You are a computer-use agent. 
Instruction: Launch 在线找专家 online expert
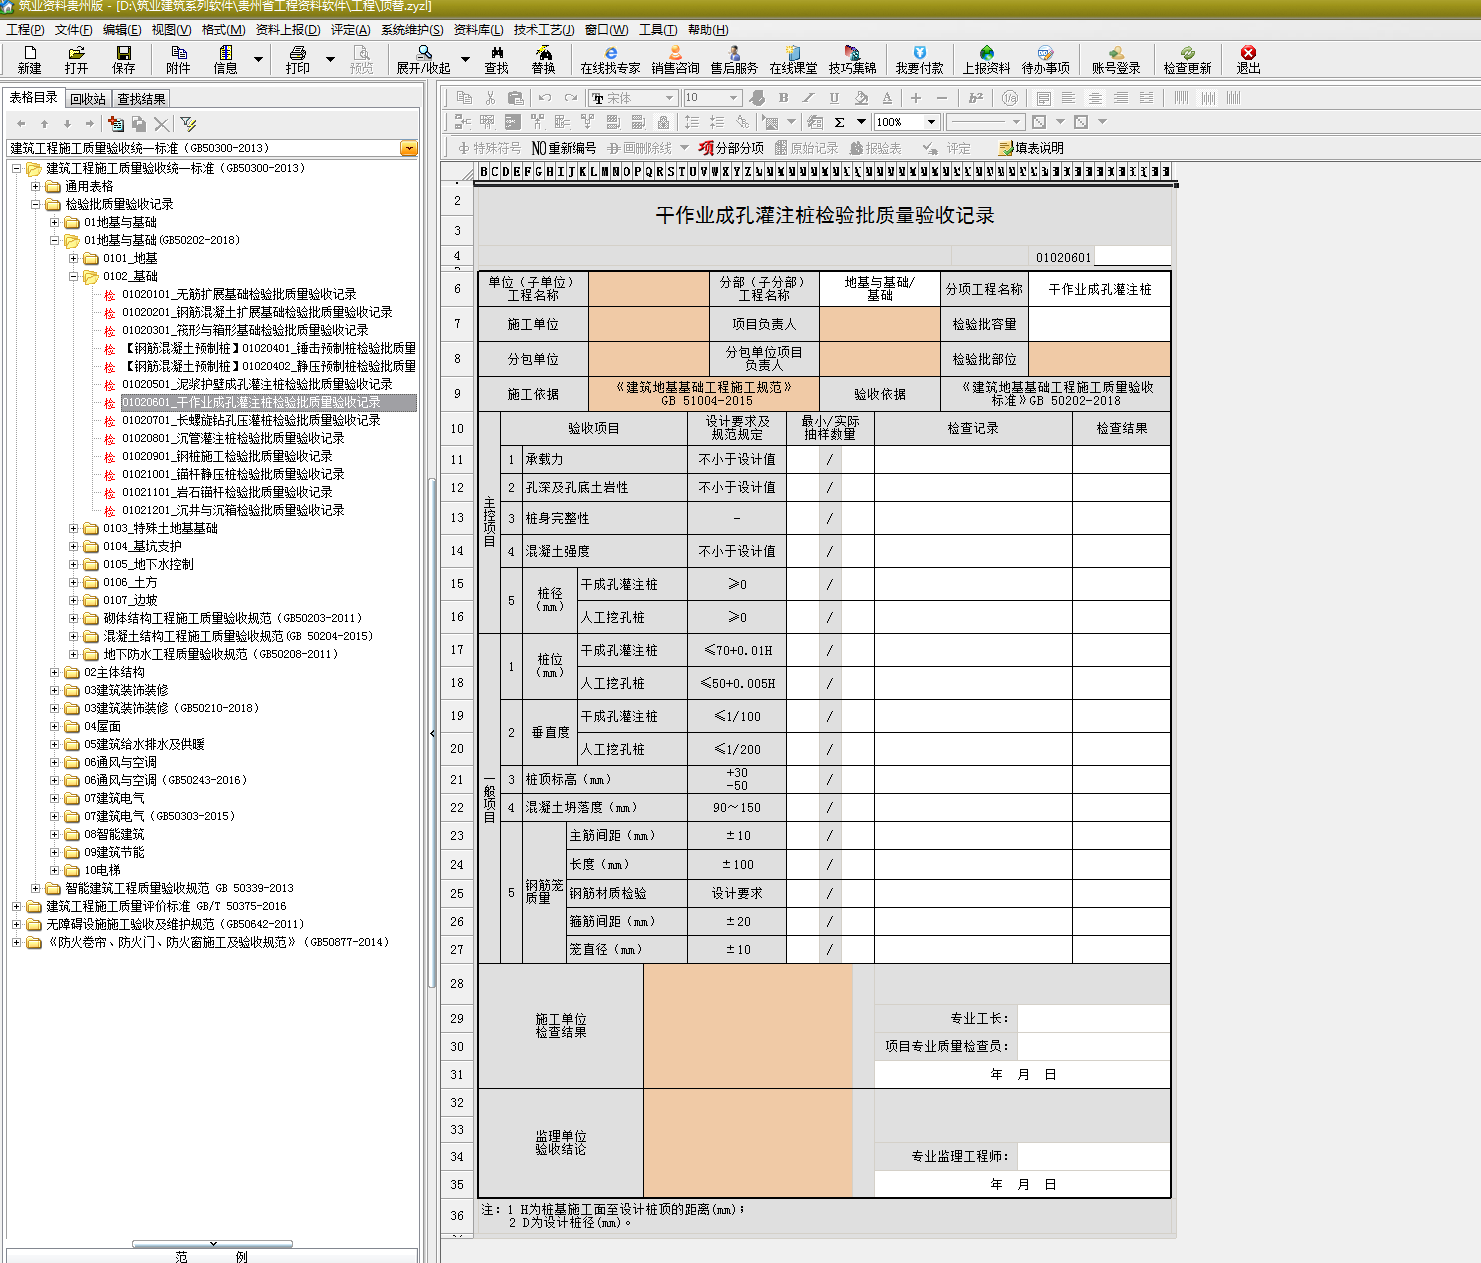pyautogui.click(x=610, y=60)
